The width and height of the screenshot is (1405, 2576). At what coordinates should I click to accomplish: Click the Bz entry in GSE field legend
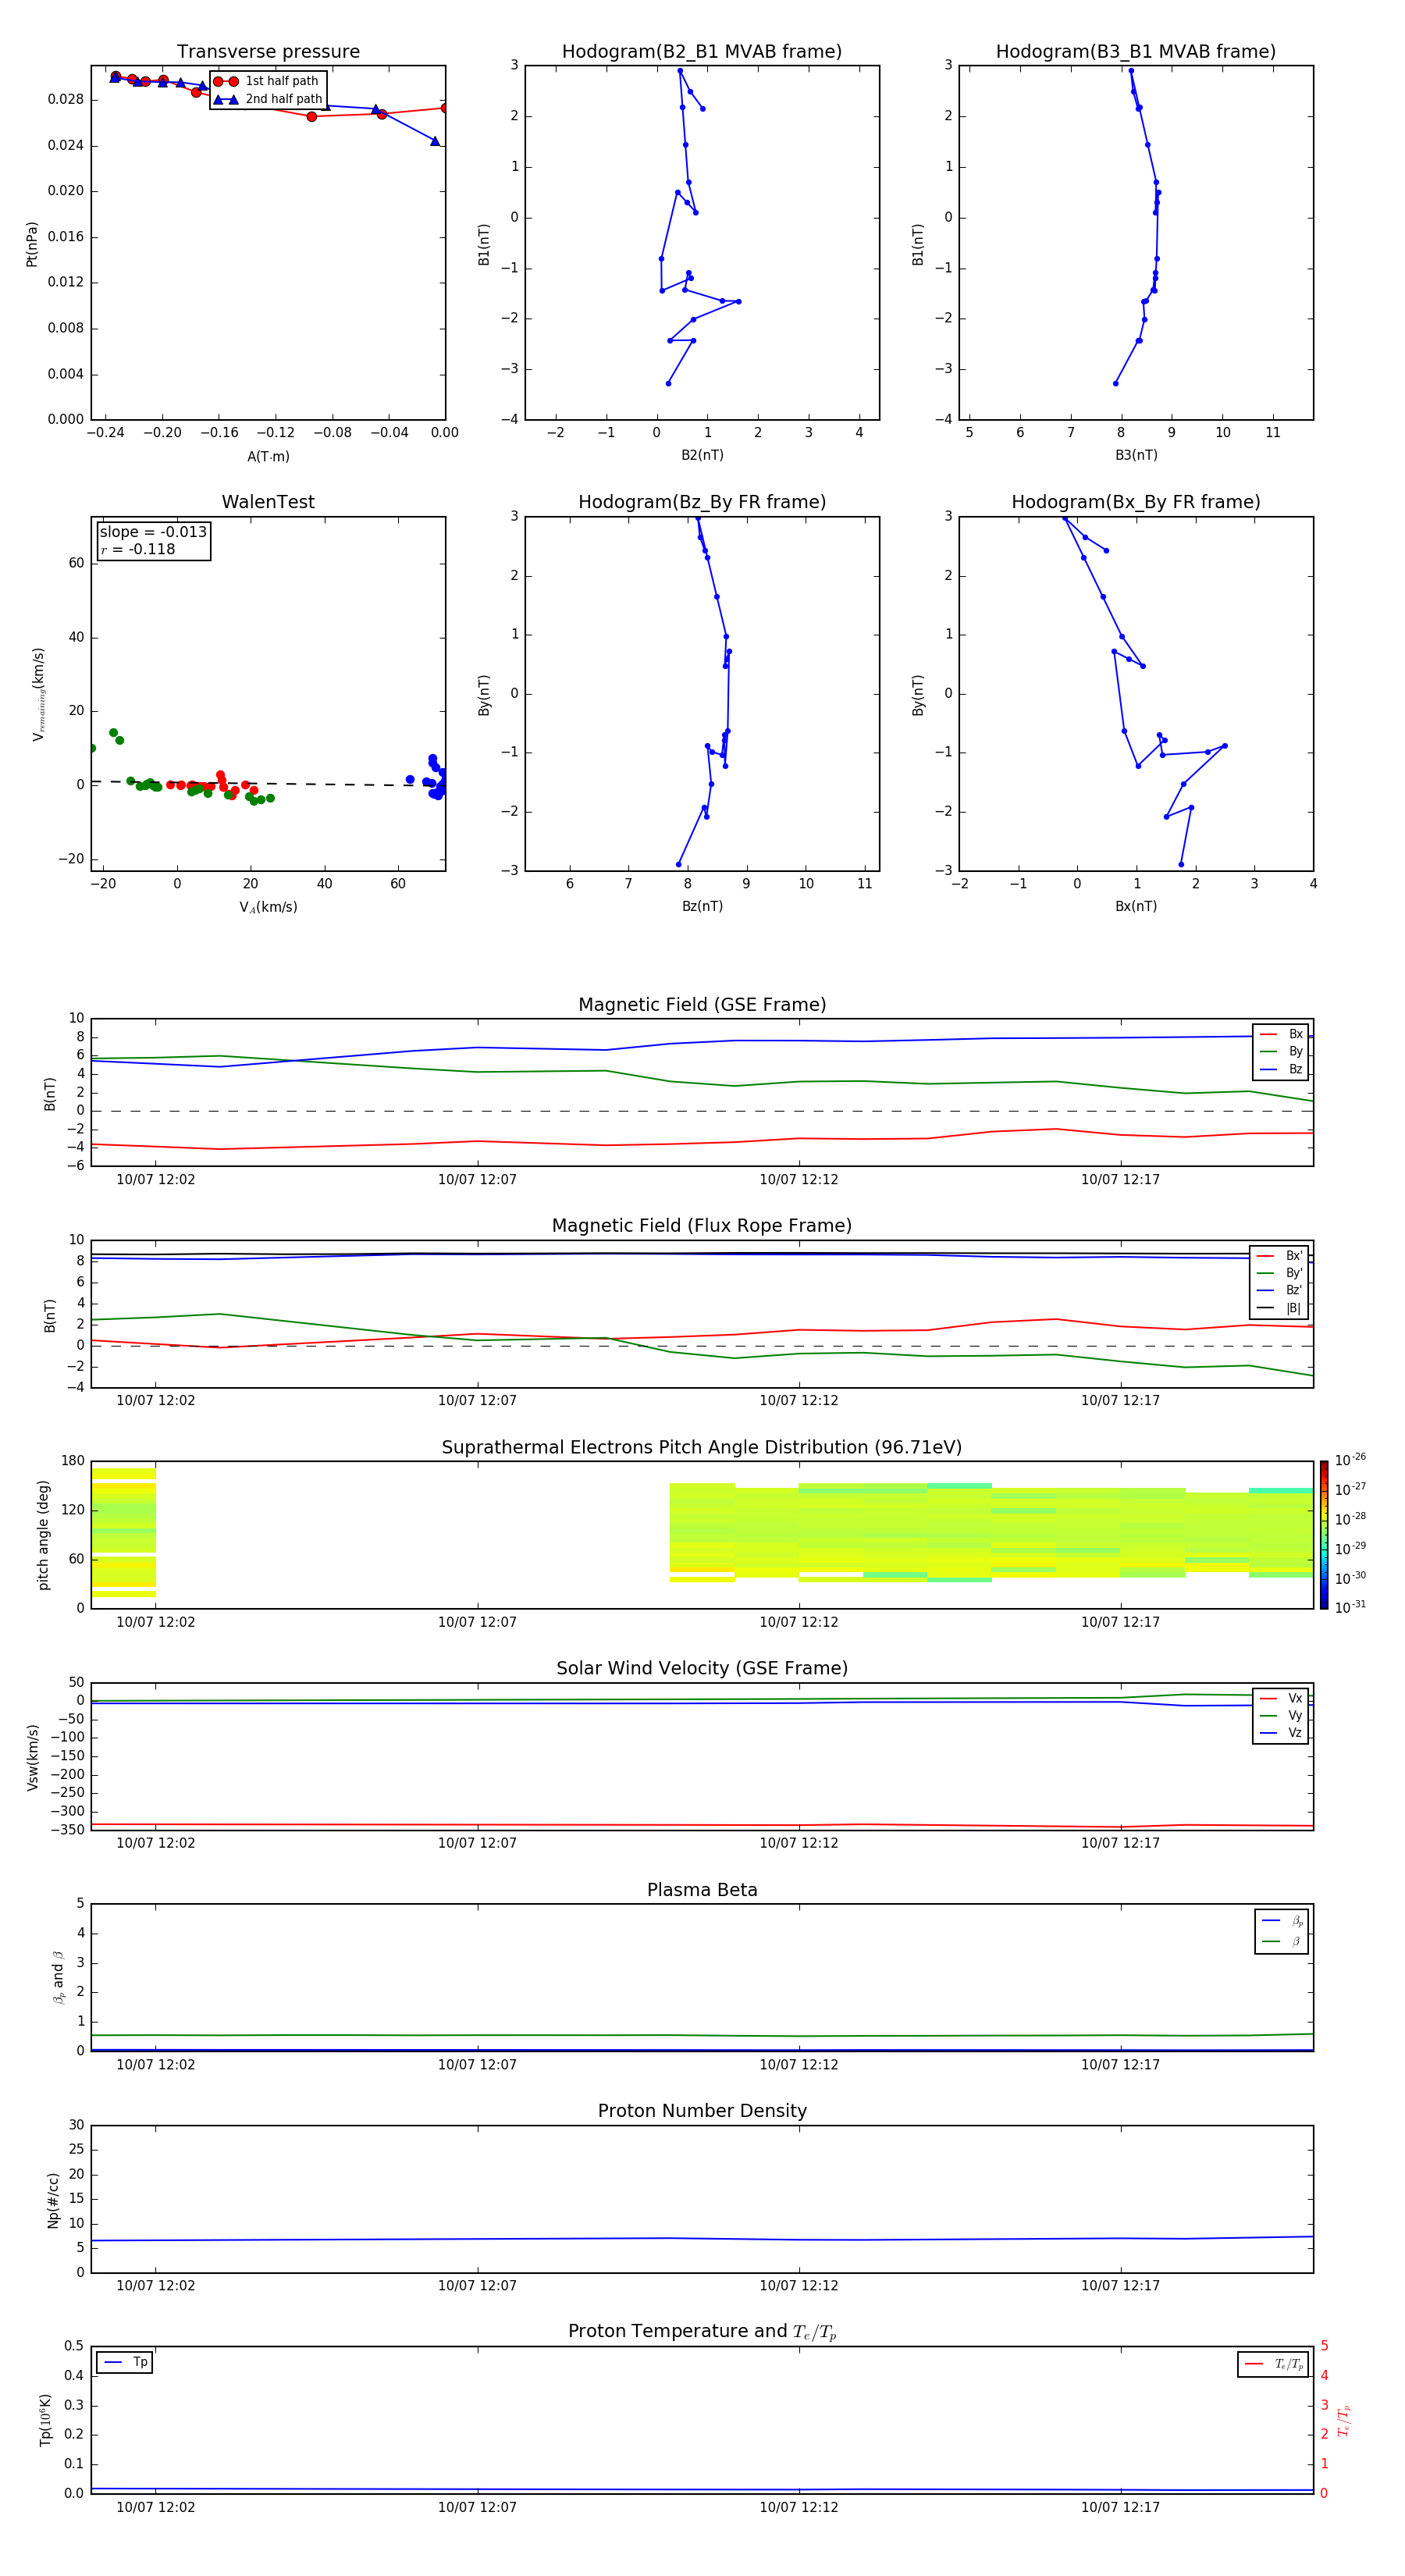click(1281, 1070)
